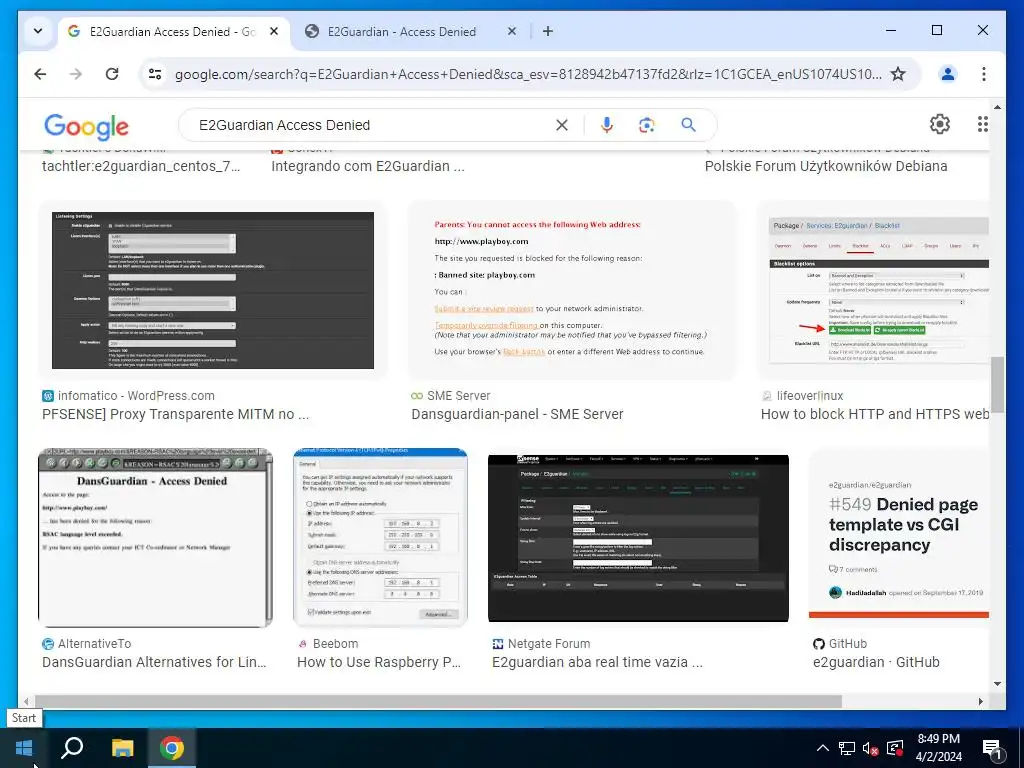The image size is (1024, 768).
Task: Open the Chrome profile icon
Action: [x=948, y=74]
